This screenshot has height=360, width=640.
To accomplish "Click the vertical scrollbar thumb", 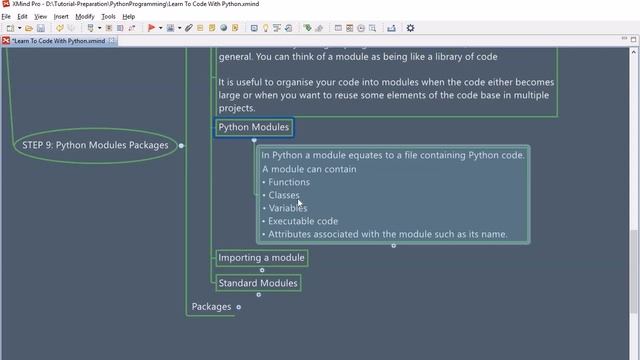I will (633, 271).
